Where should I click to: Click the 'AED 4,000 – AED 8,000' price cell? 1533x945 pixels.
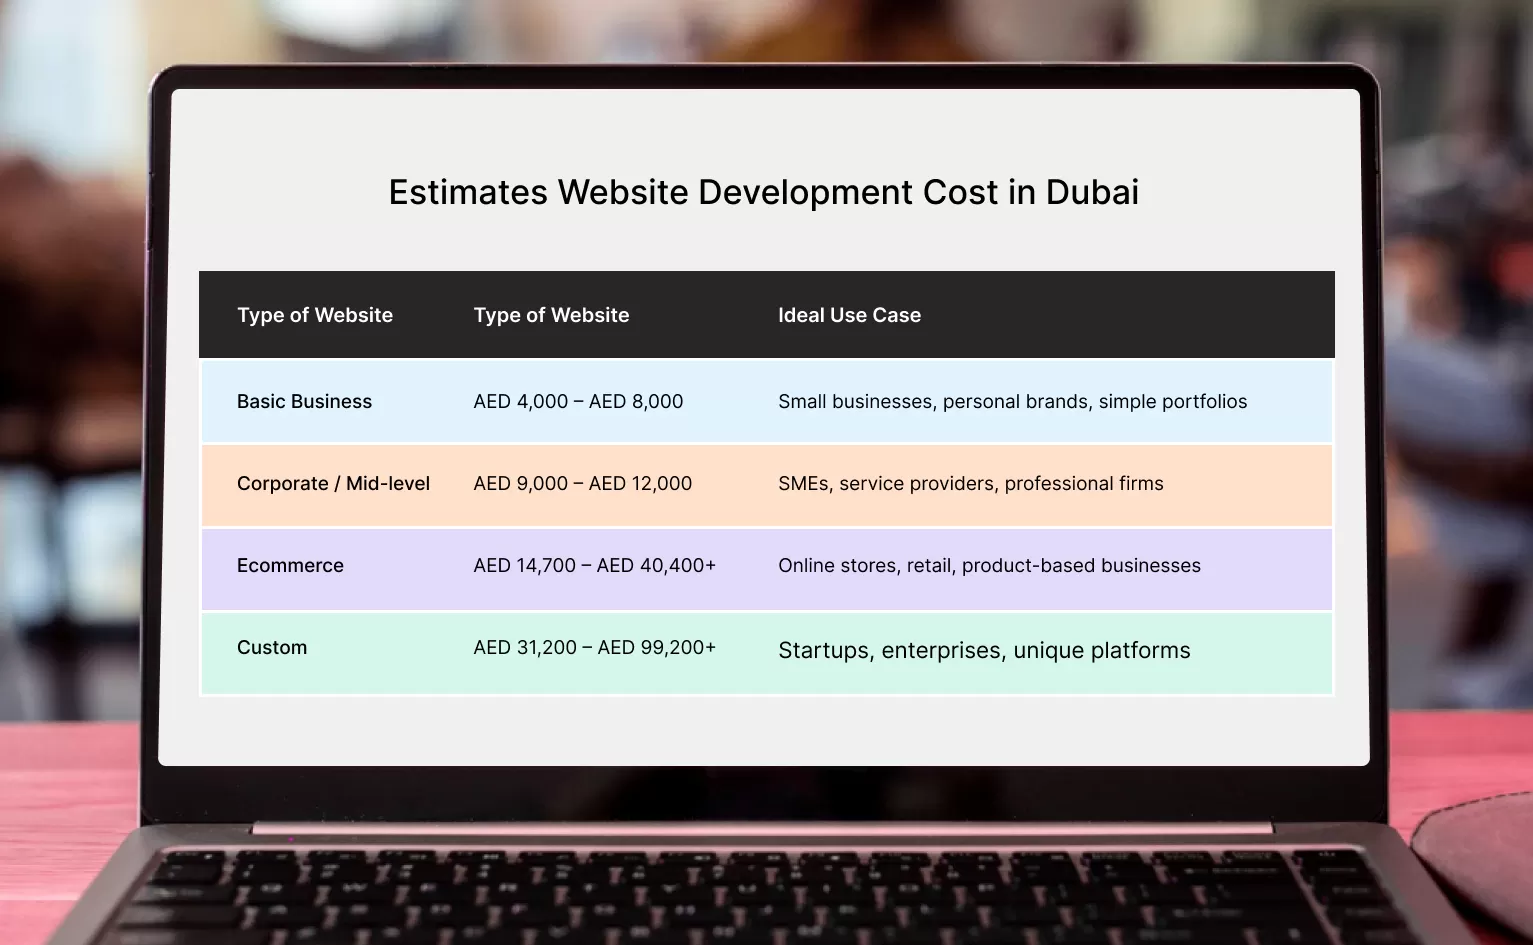(x=578, y=401)
